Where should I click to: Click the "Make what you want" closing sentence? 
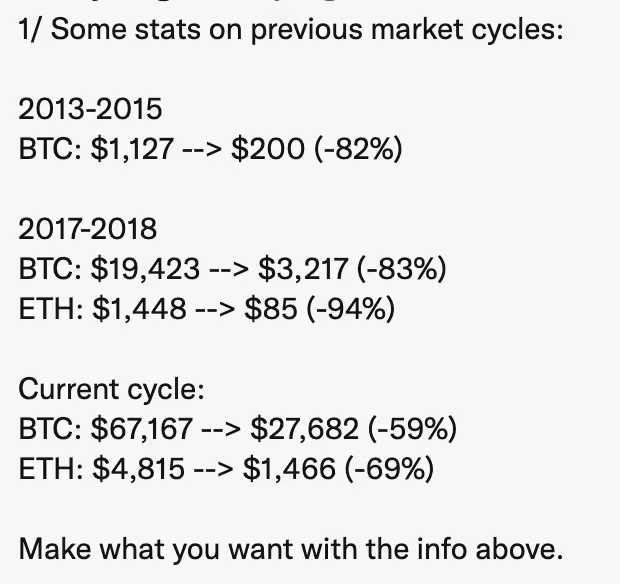(291, 548)
